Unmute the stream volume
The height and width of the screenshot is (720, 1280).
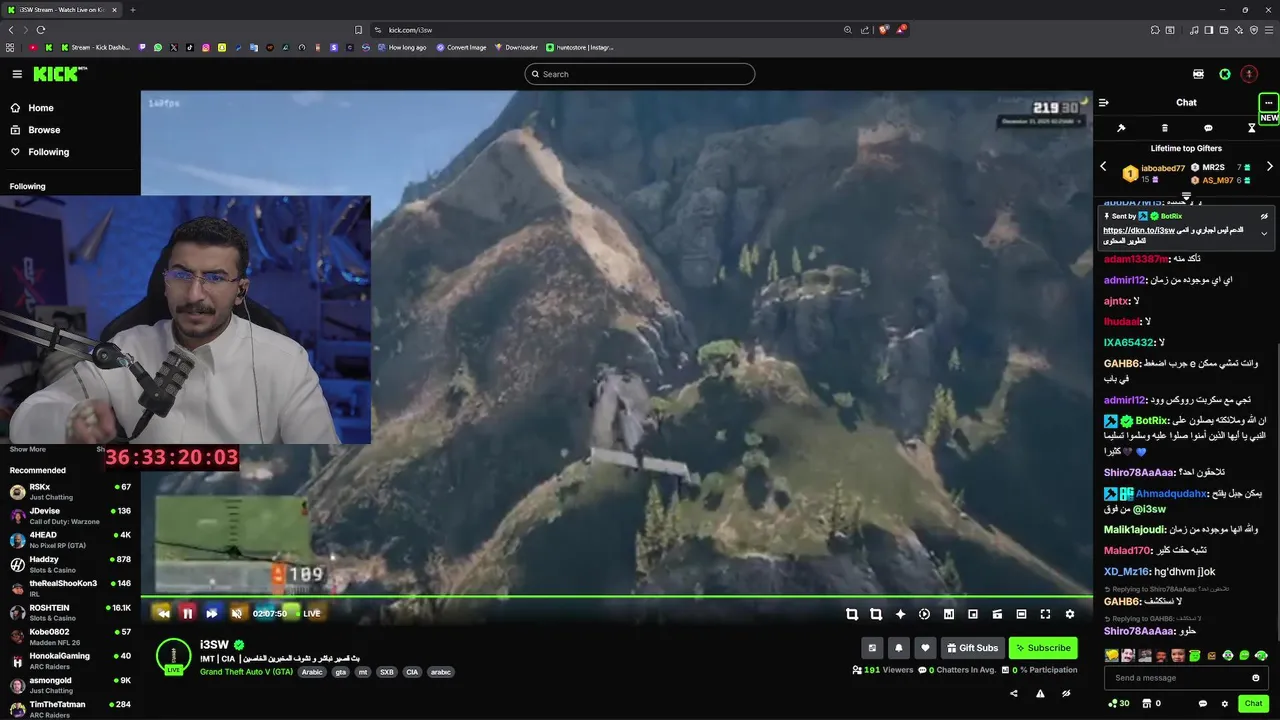point(236,613)
